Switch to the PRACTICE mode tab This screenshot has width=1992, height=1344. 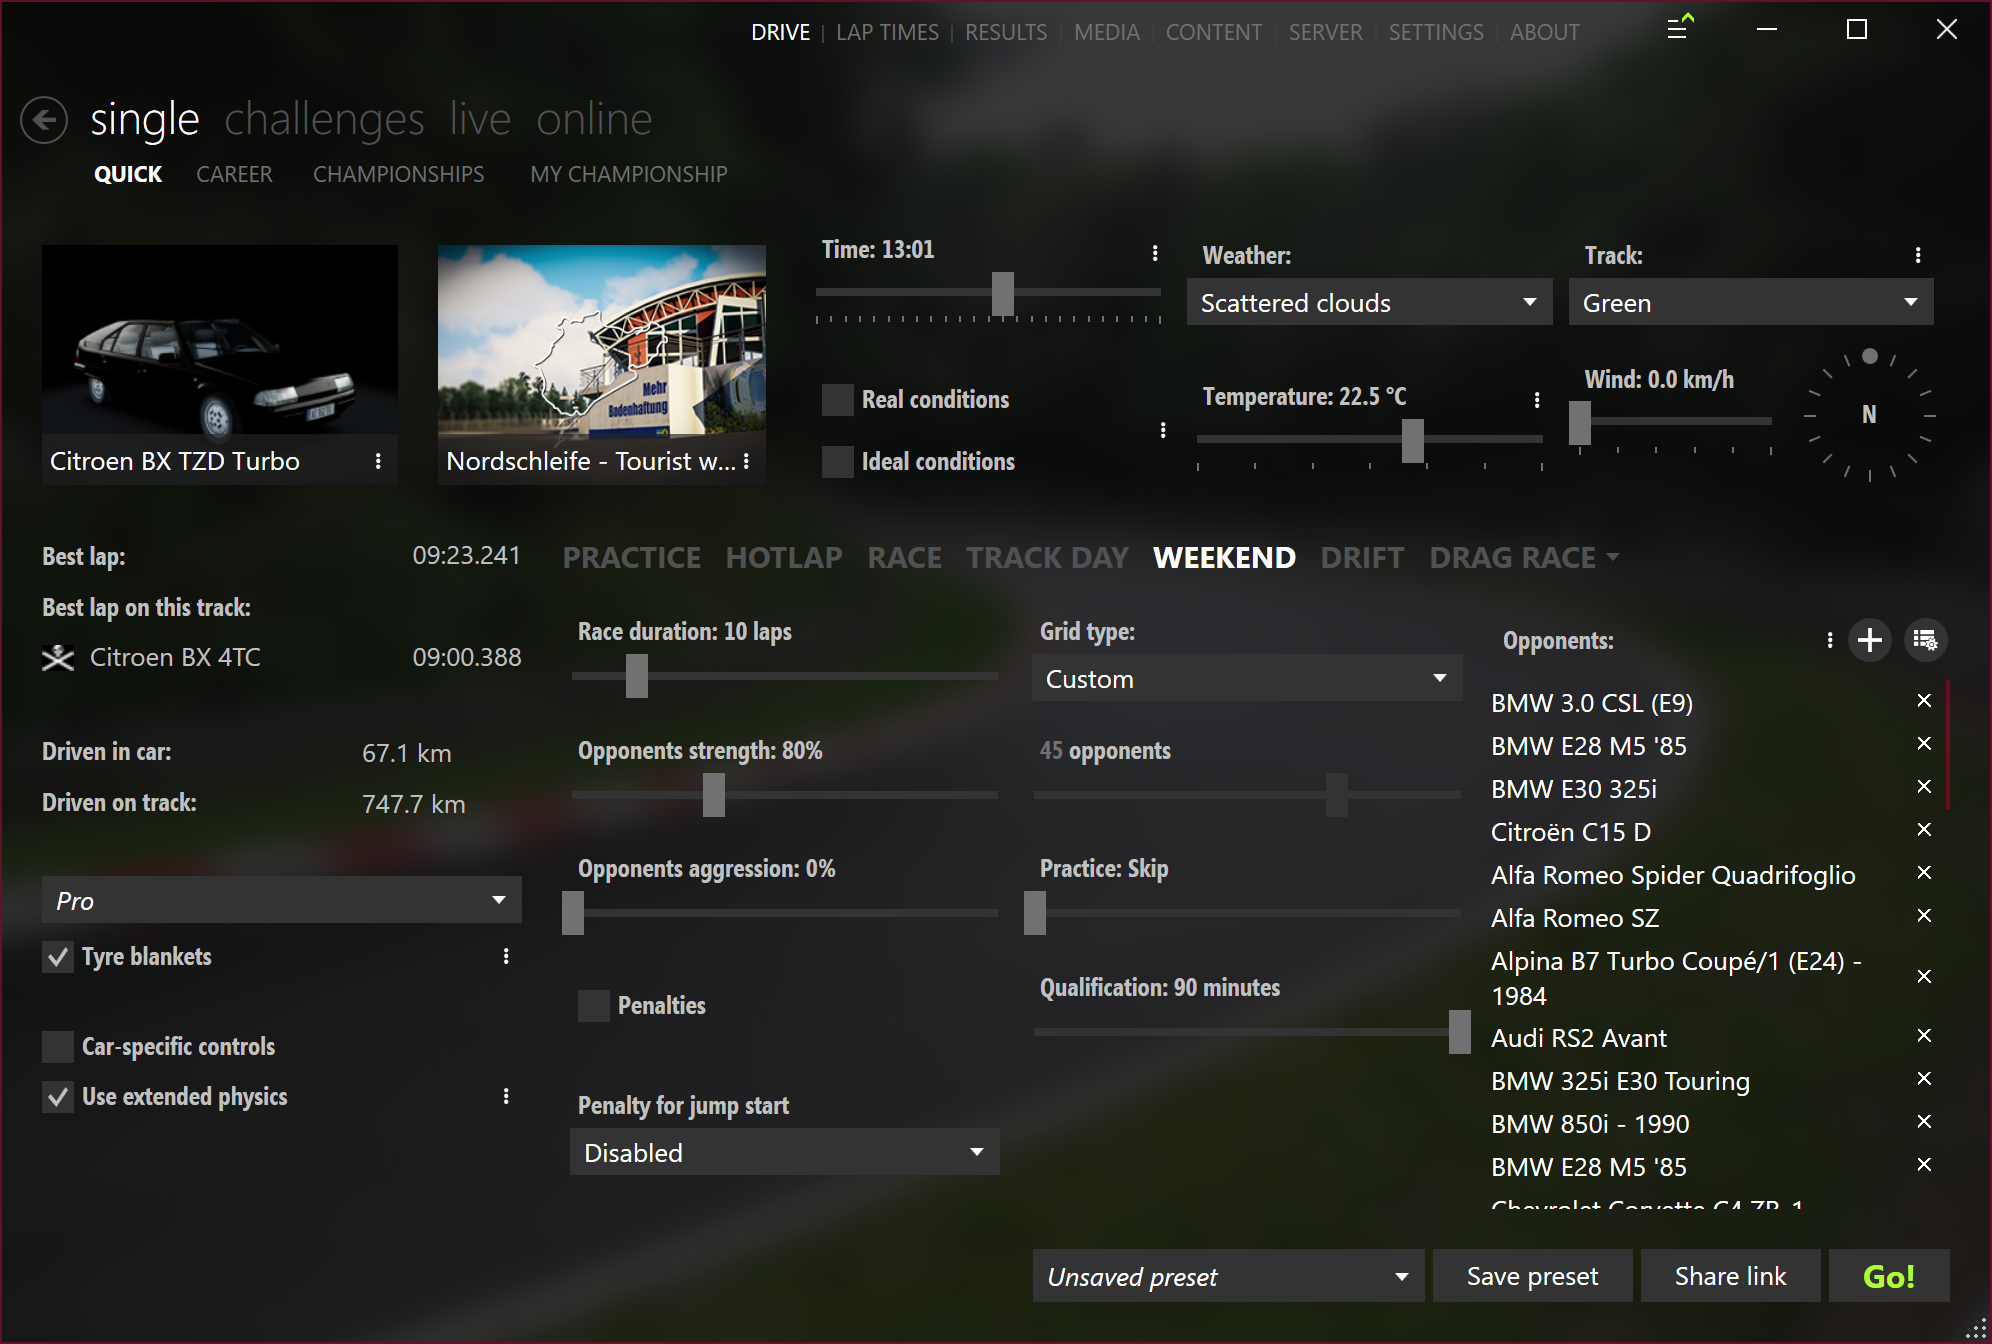[631, 557]
